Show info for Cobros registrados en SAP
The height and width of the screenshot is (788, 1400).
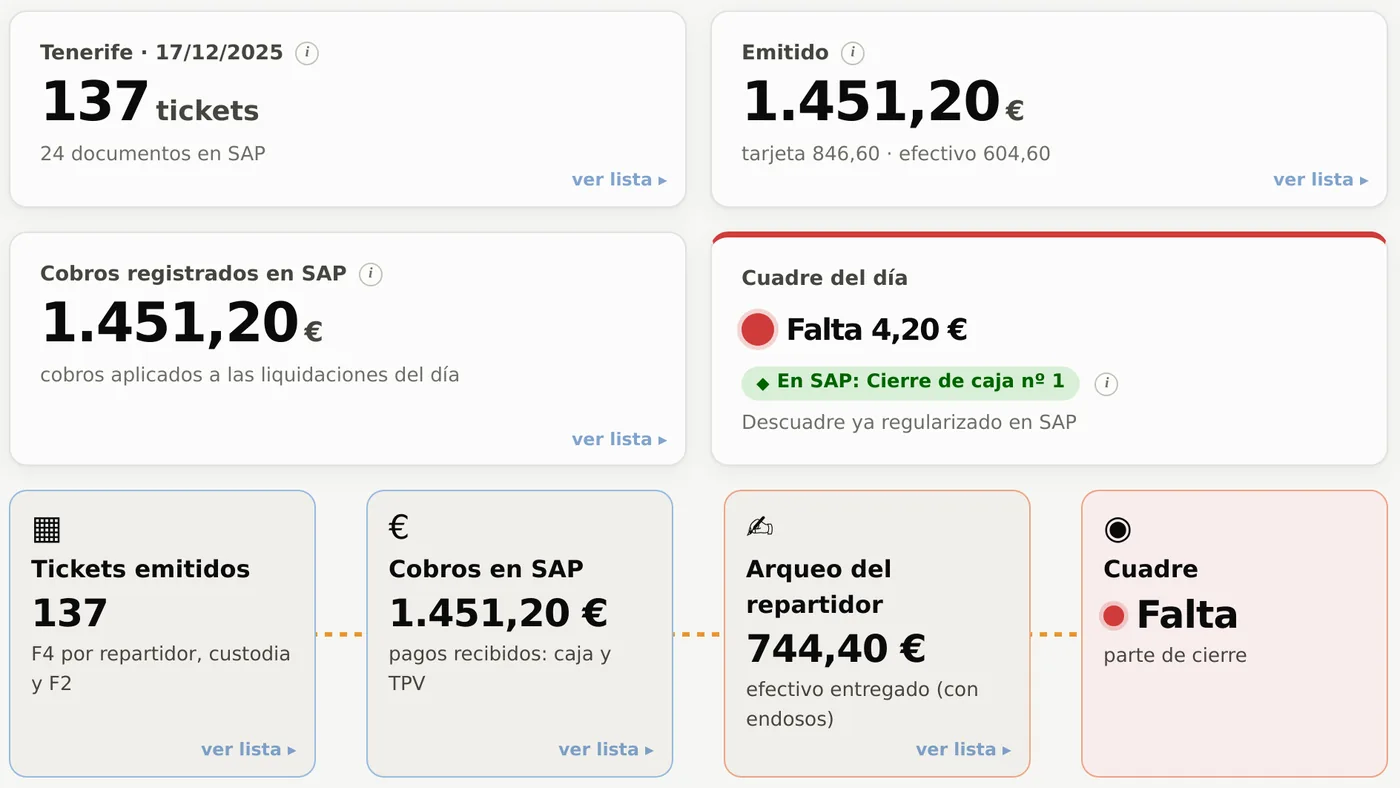pos(370,274)
